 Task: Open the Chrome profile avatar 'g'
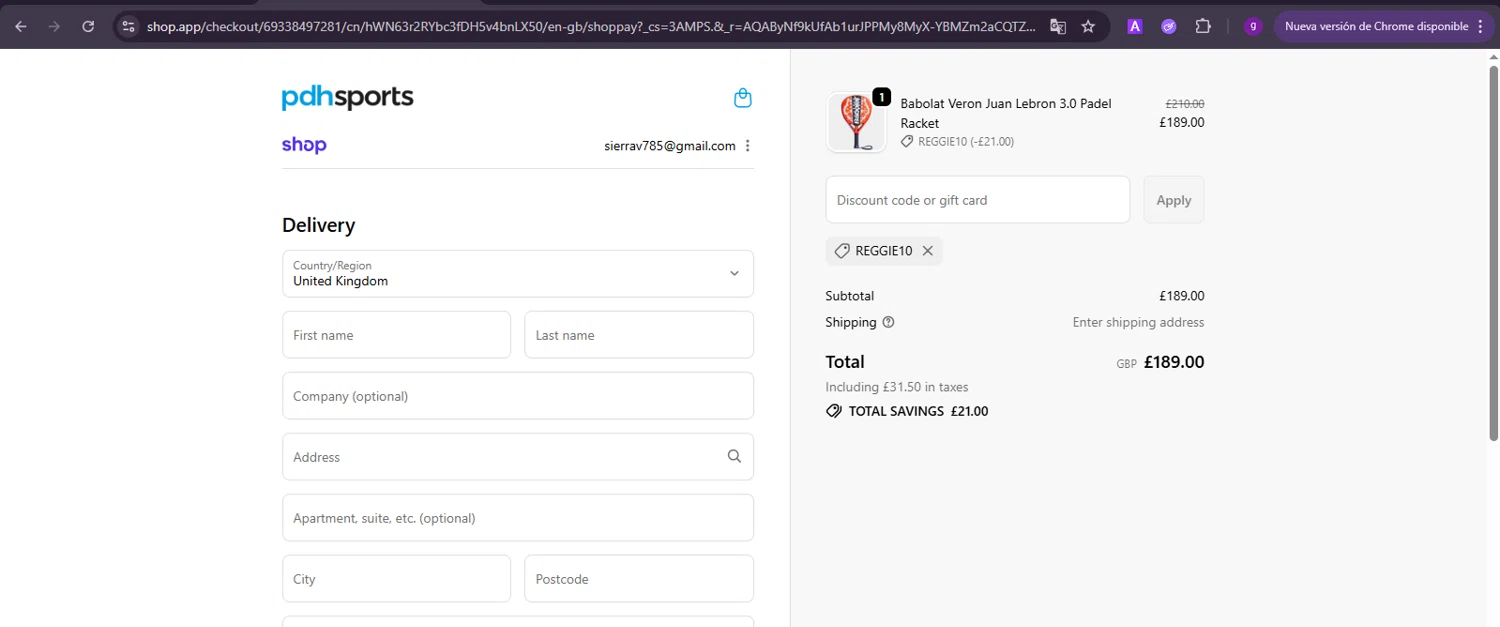[1253, 27]
